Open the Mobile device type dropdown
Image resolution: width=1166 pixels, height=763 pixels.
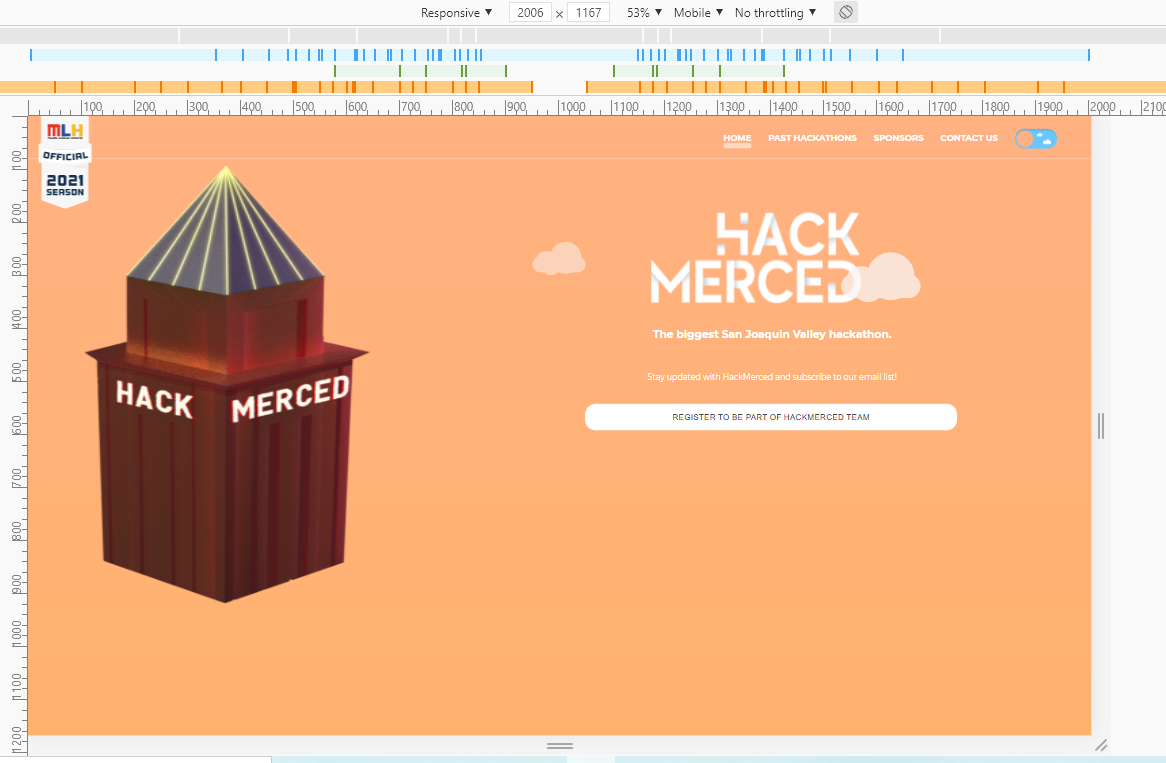[698, 13]
